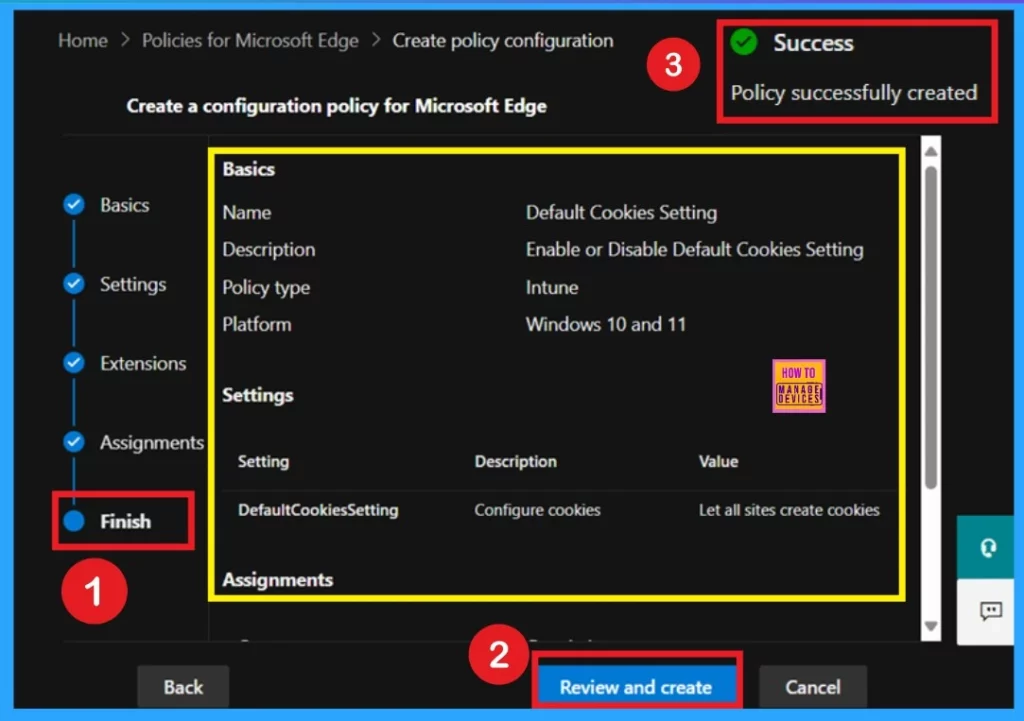Click the 'DefaultCookiesSetting' table cell
1024x721 pixels.
click(x=318, y=510)
